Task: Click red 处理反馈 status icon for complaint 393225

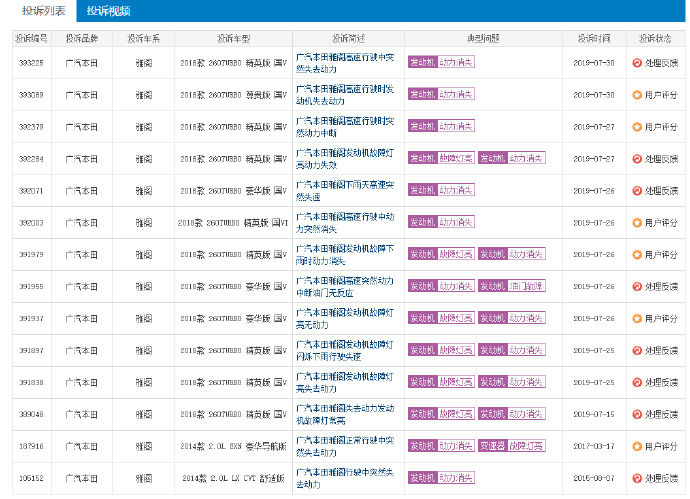Action: click(x=637, y=62)
